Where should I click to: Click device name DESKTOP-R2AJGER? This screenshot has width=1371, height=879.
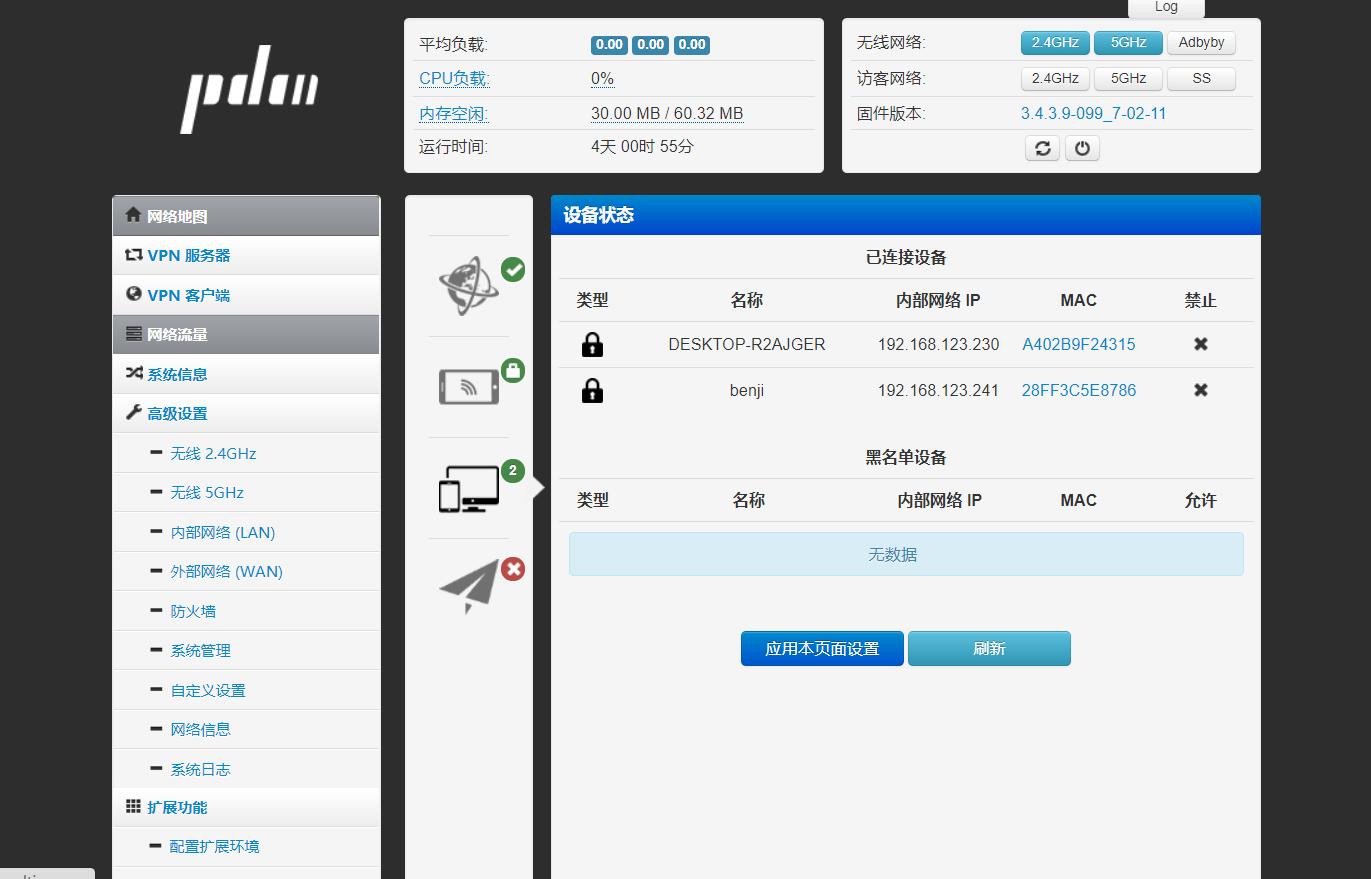(747, 344)
